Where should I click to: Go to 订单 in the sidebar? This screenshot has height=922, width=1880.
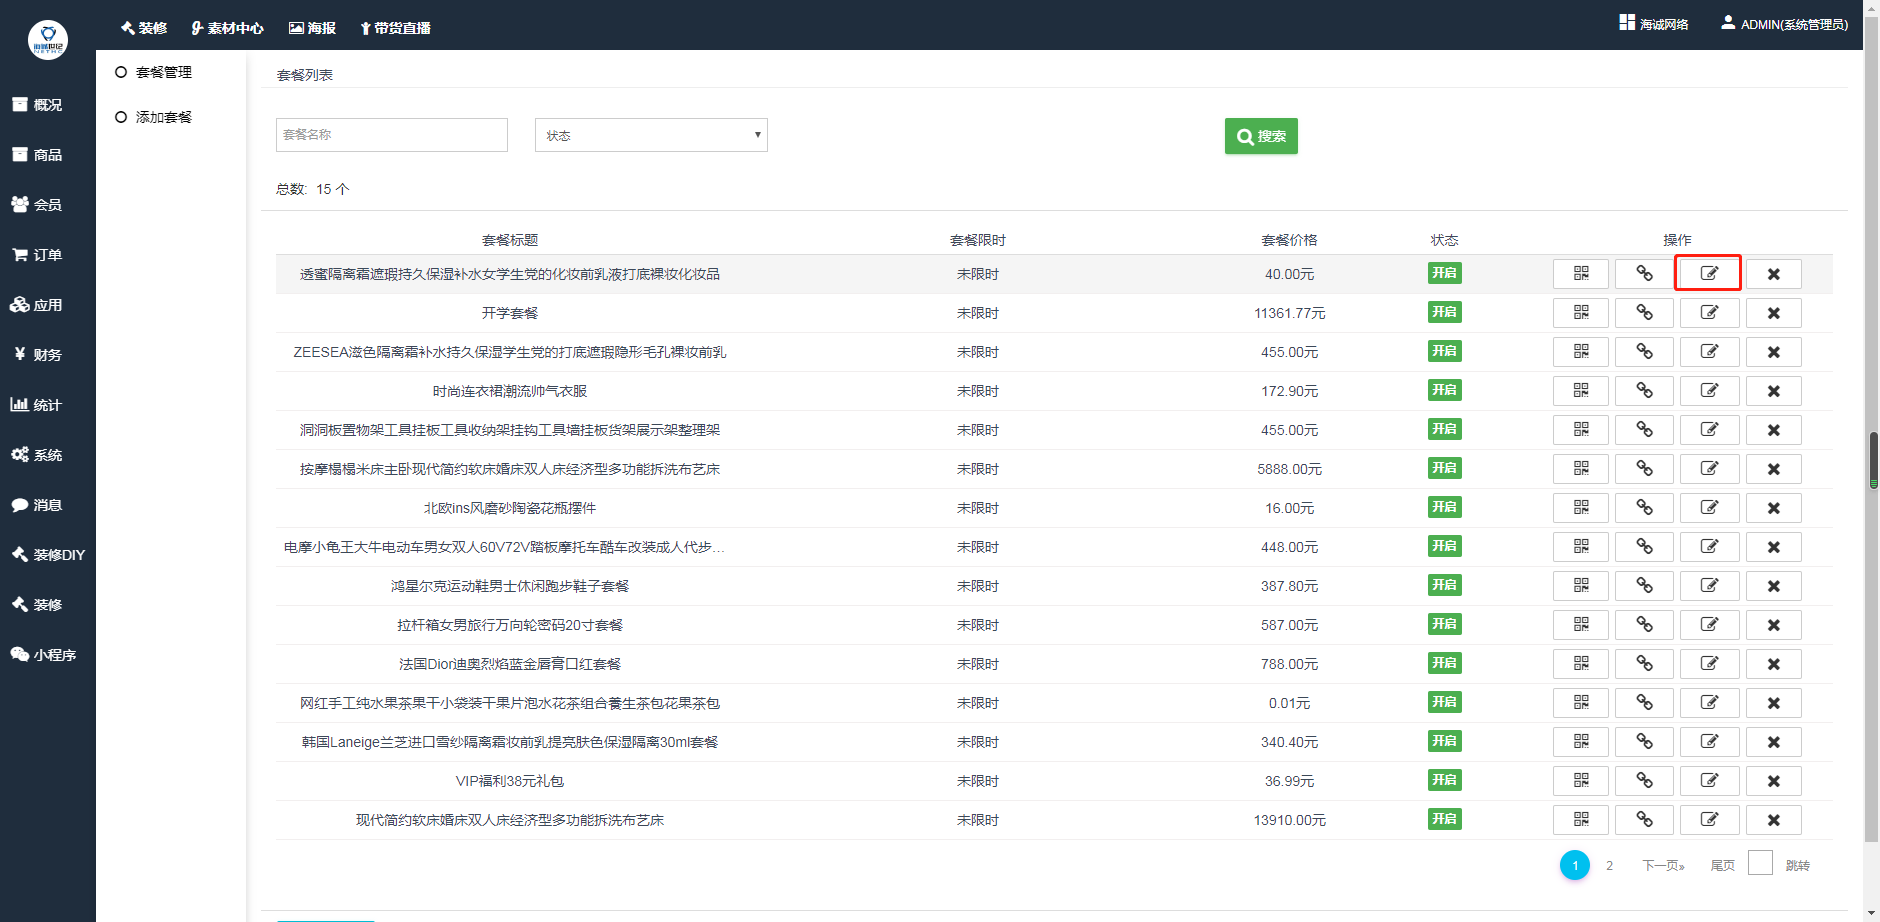[x=47, y=255]
